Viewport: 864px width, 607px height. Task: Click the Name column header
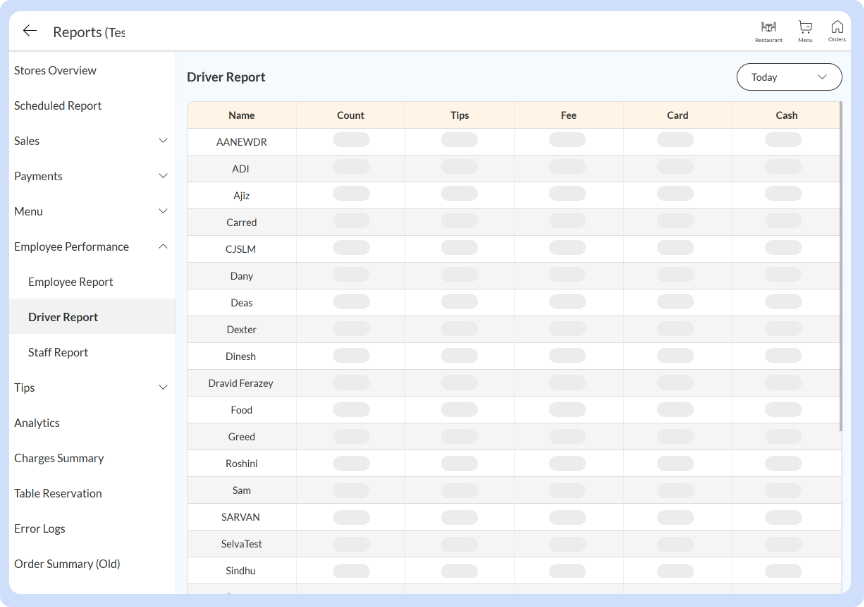pos(241,115)
